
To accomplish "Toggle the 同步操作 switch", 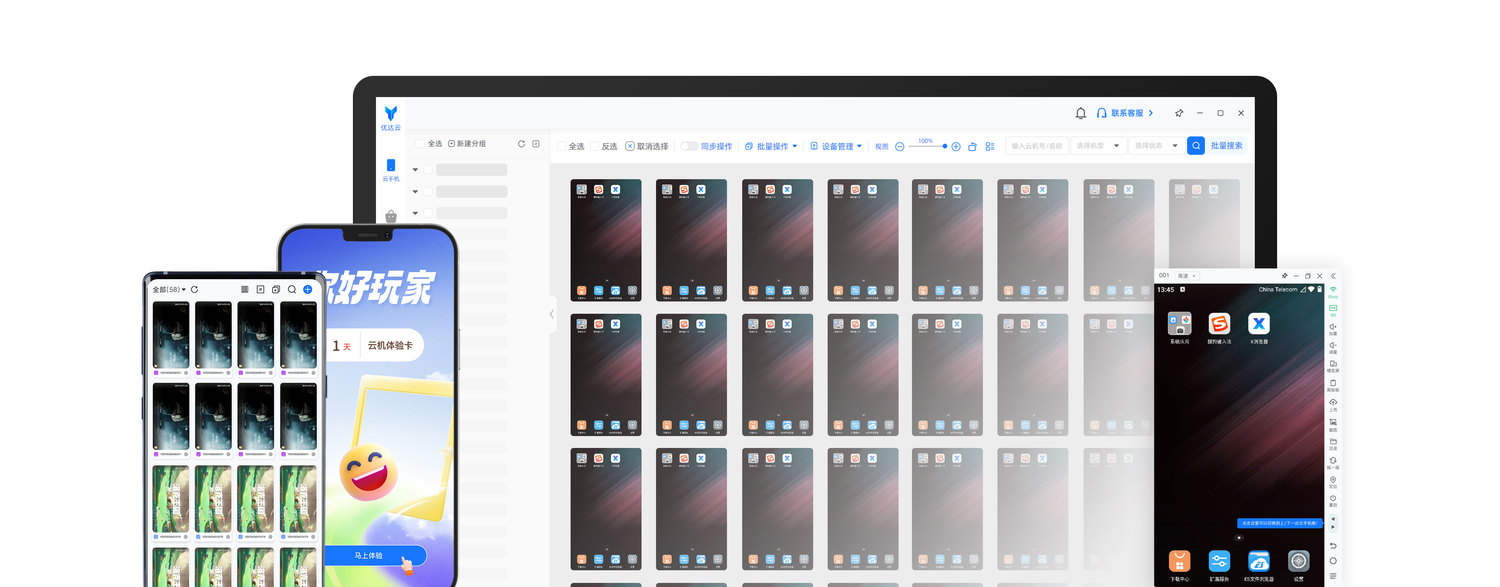I will 689,146.
